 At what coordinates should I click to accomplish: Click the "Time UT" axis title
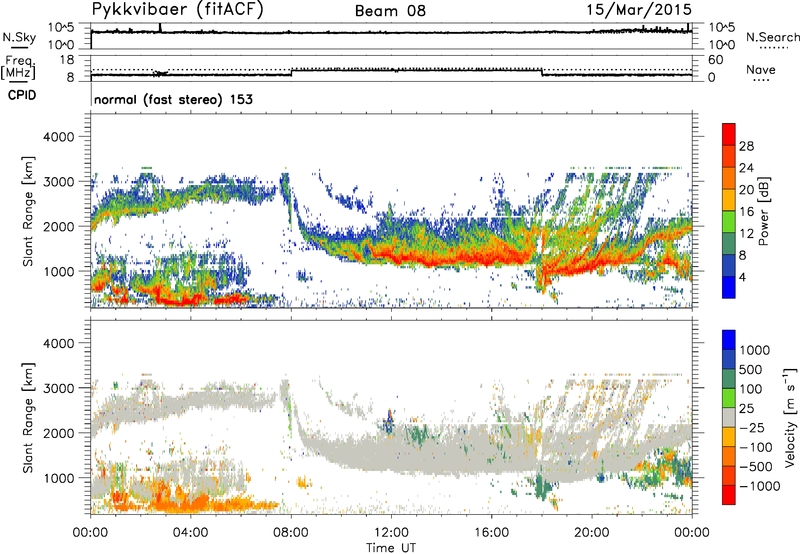[x=391, y=547]
